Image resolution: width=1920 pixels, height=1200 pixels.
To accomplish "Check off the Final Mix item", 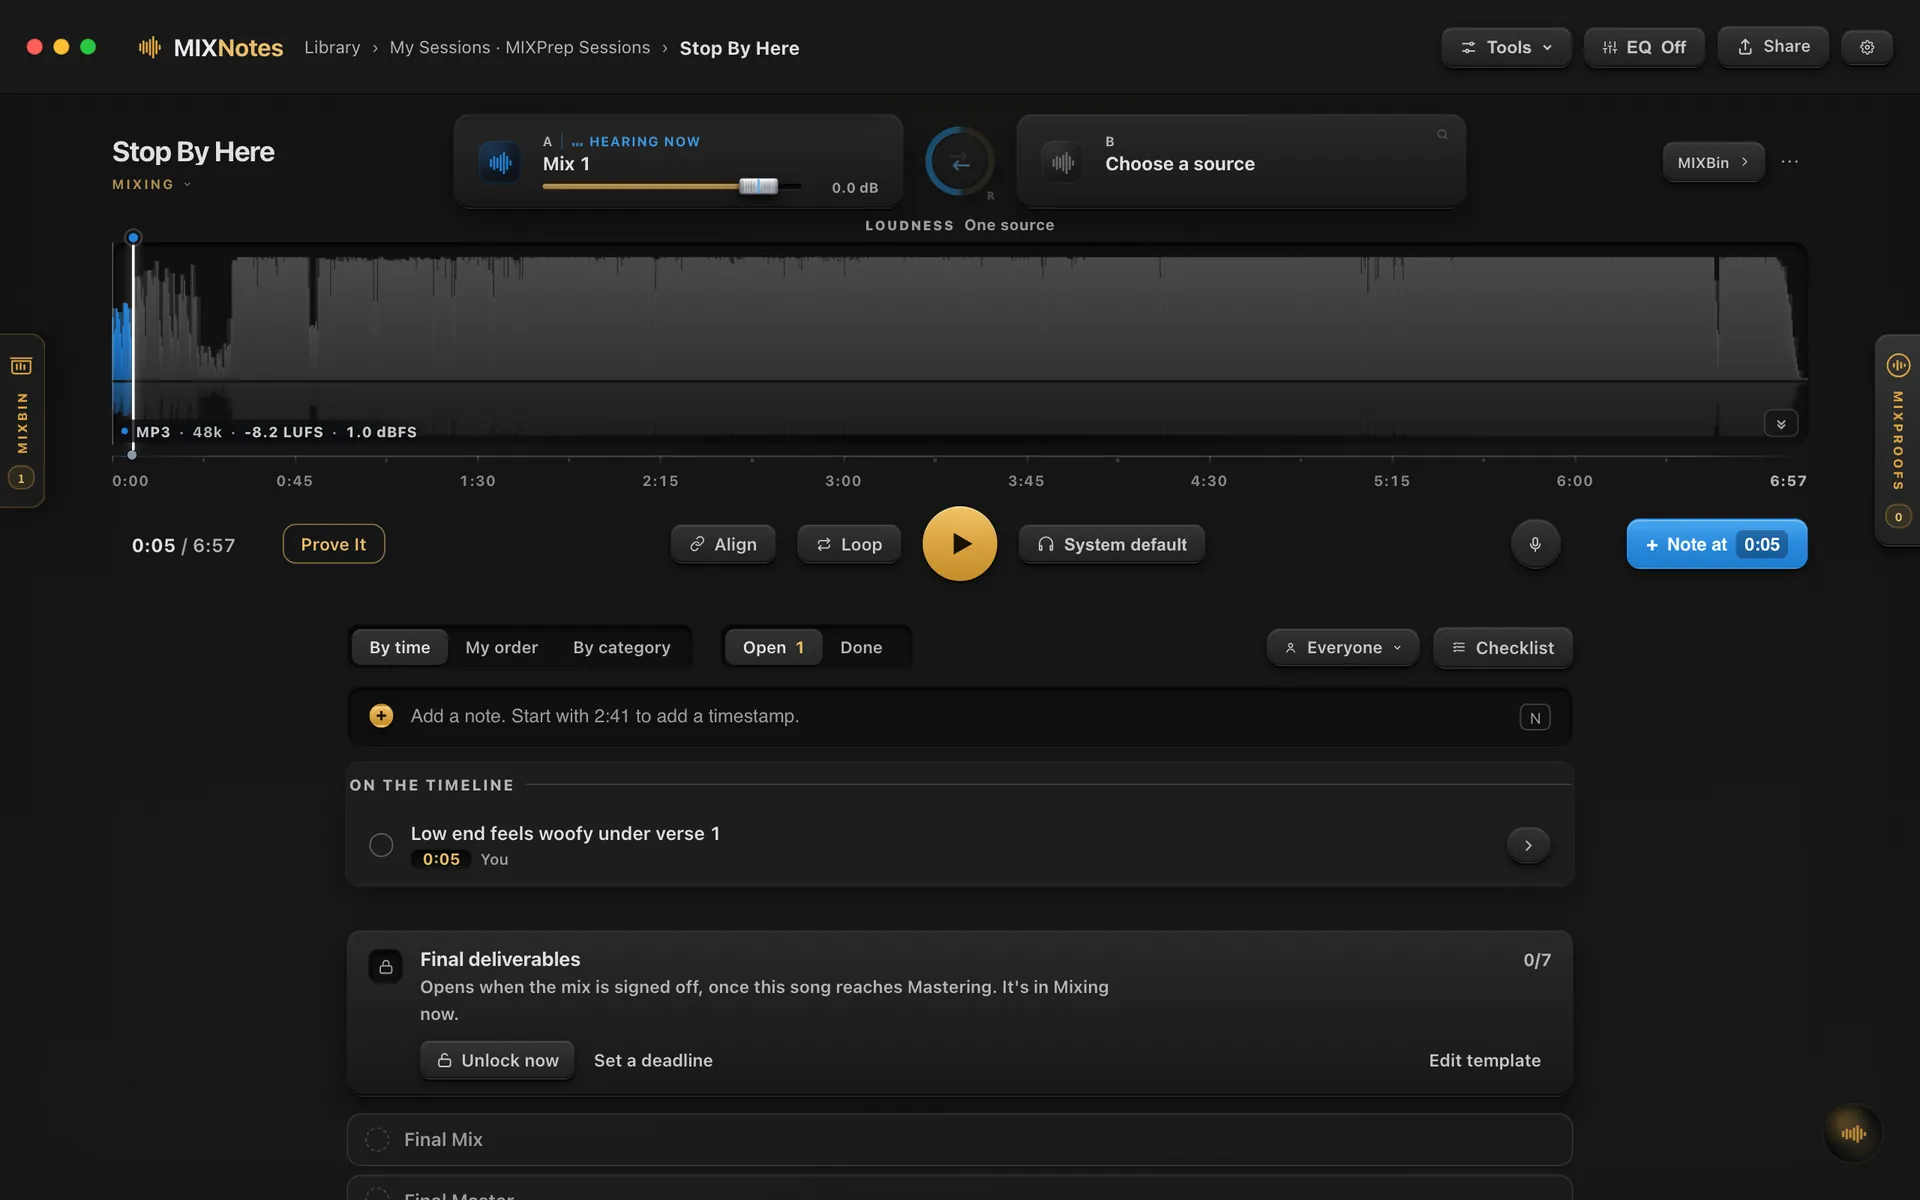I will pyautogui.click(x=377, y=1139).
